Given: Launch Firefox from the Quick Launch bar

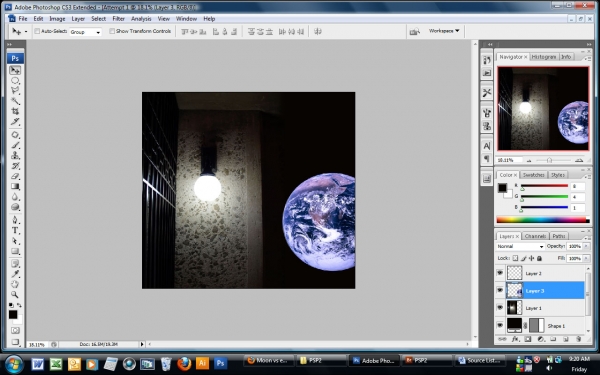Looking at the screenshot, I should tap(184, 363).
